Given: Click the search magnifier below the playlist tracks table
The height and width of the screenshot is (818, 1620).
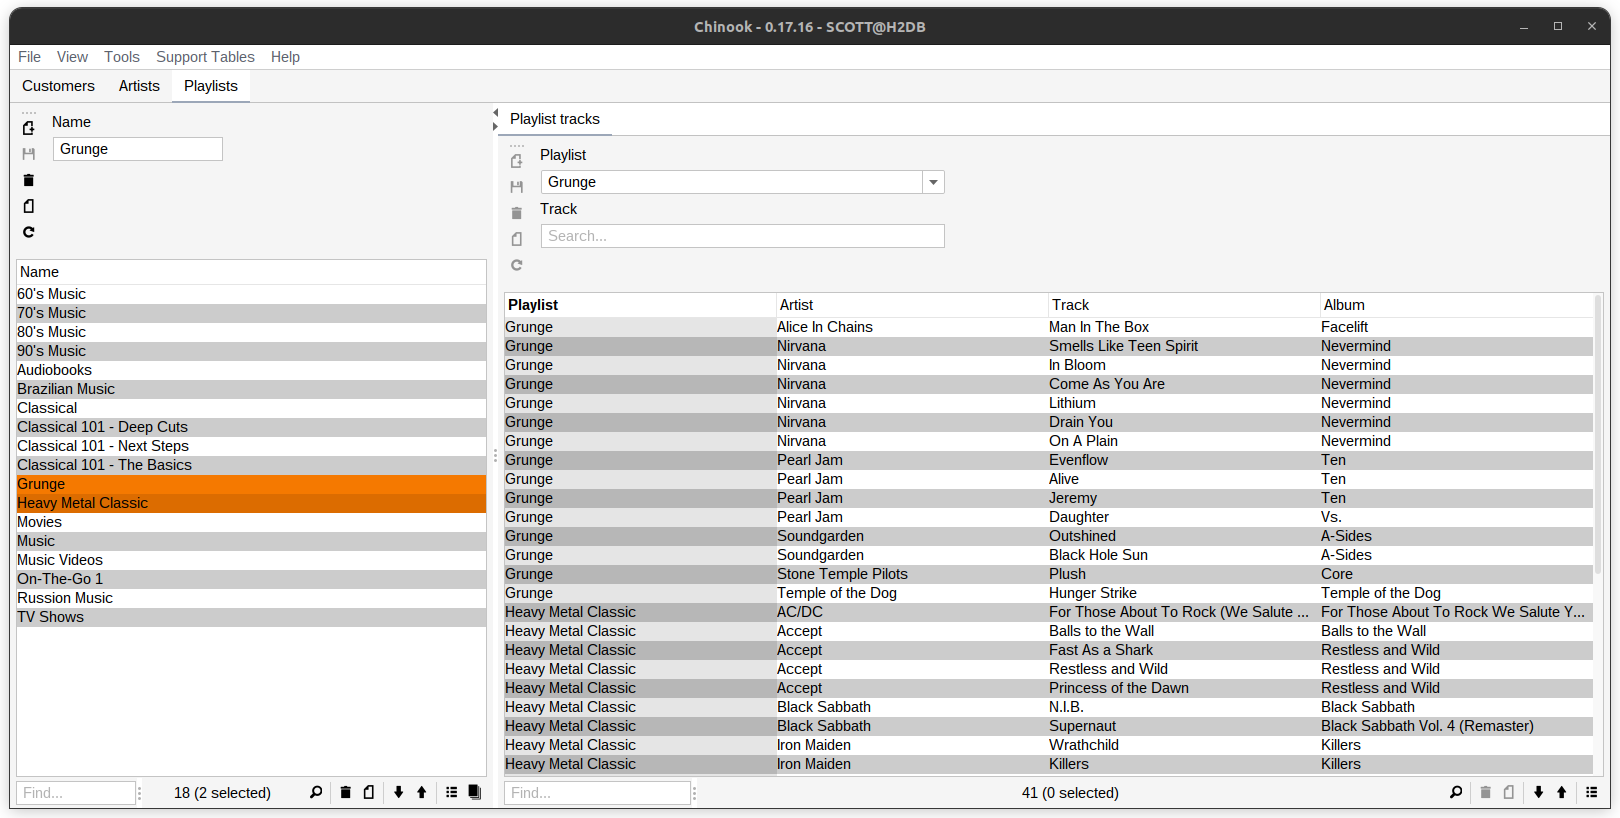Looking at the screenshot, I should [x=1456, y=792].
